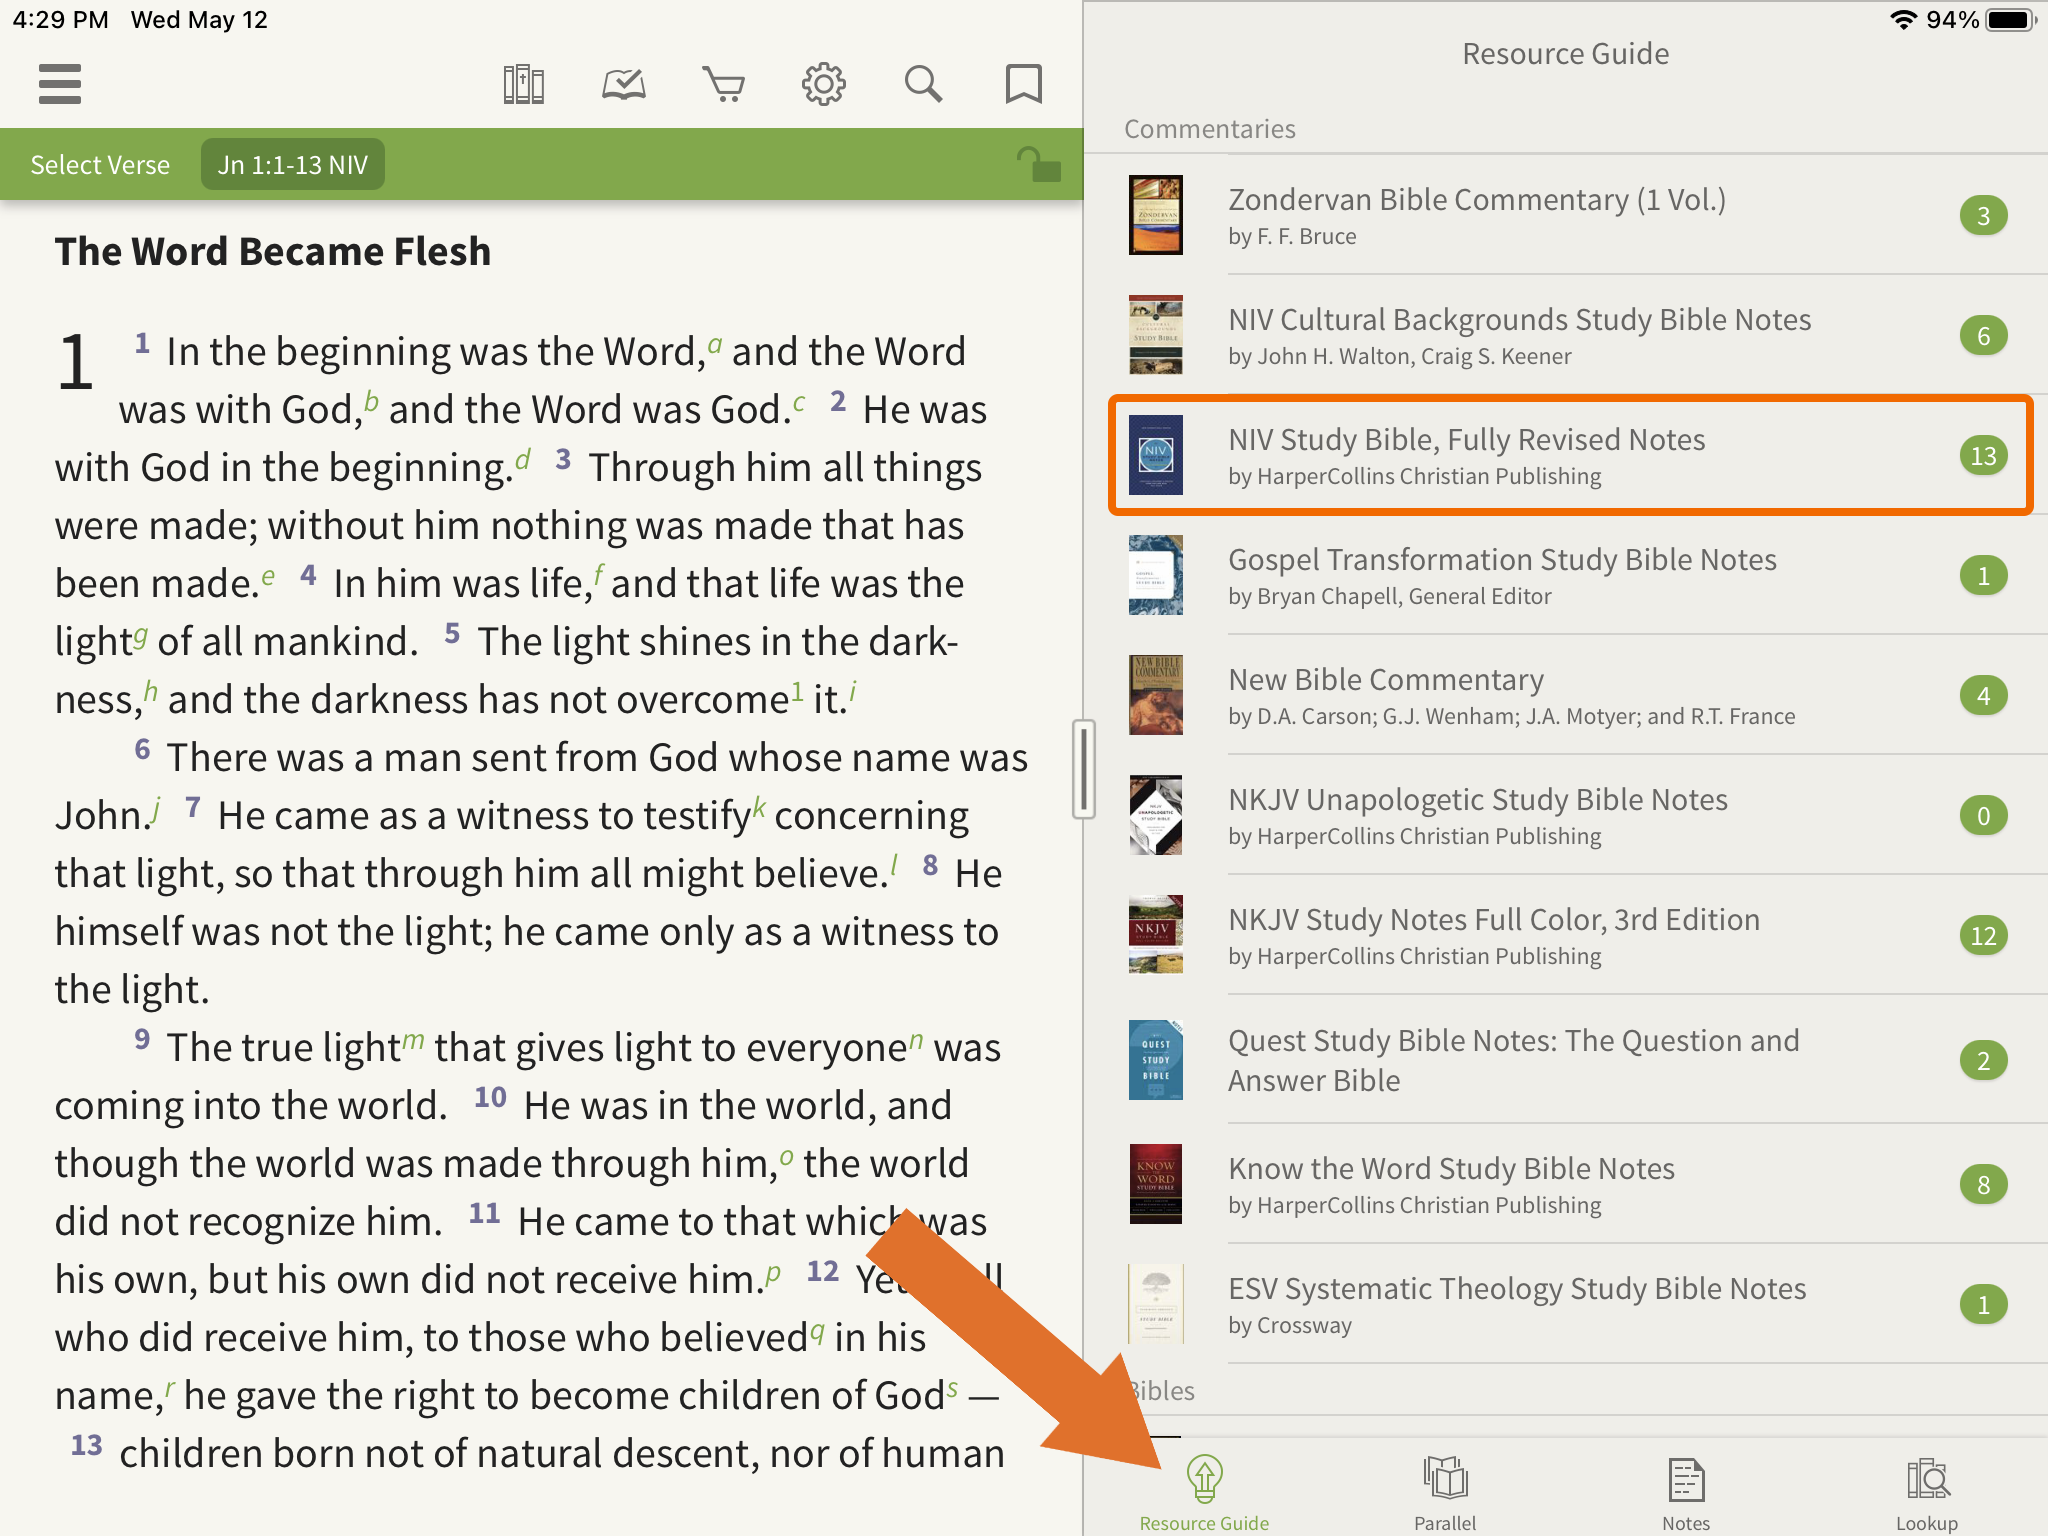Tap the Wi-Fi status icon

pyautogui.click(x=1903, y=20)
